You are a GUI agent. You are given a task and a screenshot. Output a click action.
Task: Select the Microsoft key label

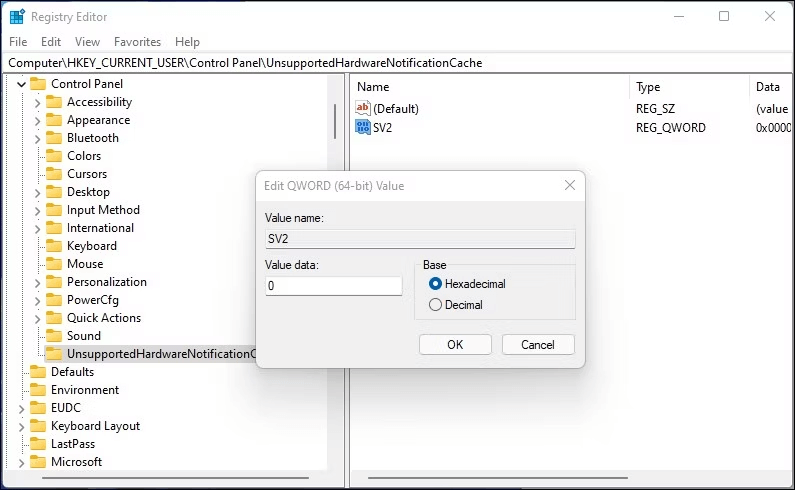(77, 462)
